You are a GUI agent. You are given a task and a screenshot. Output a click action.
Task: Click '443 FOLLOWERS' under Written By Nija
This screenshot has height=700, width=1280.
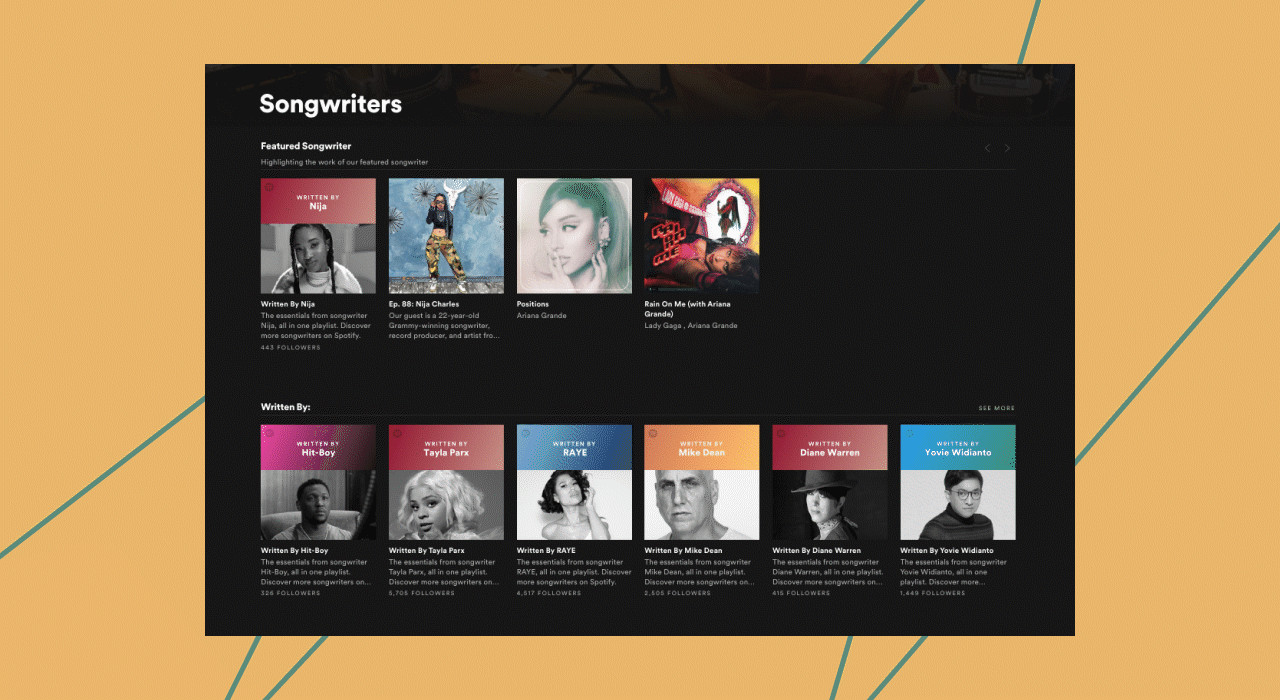[x=291, y=347]
